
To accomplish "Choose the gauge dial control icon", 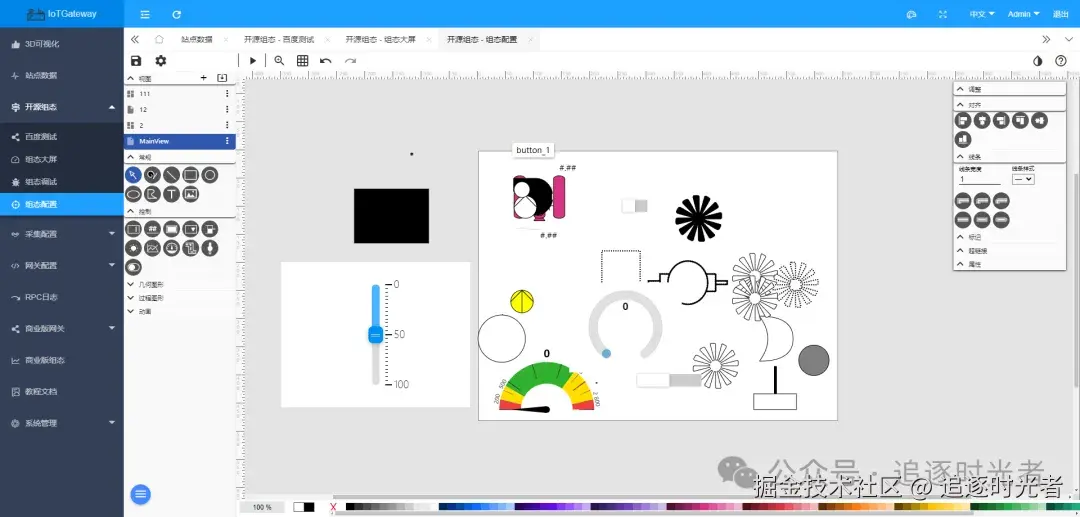I will 172,248.
